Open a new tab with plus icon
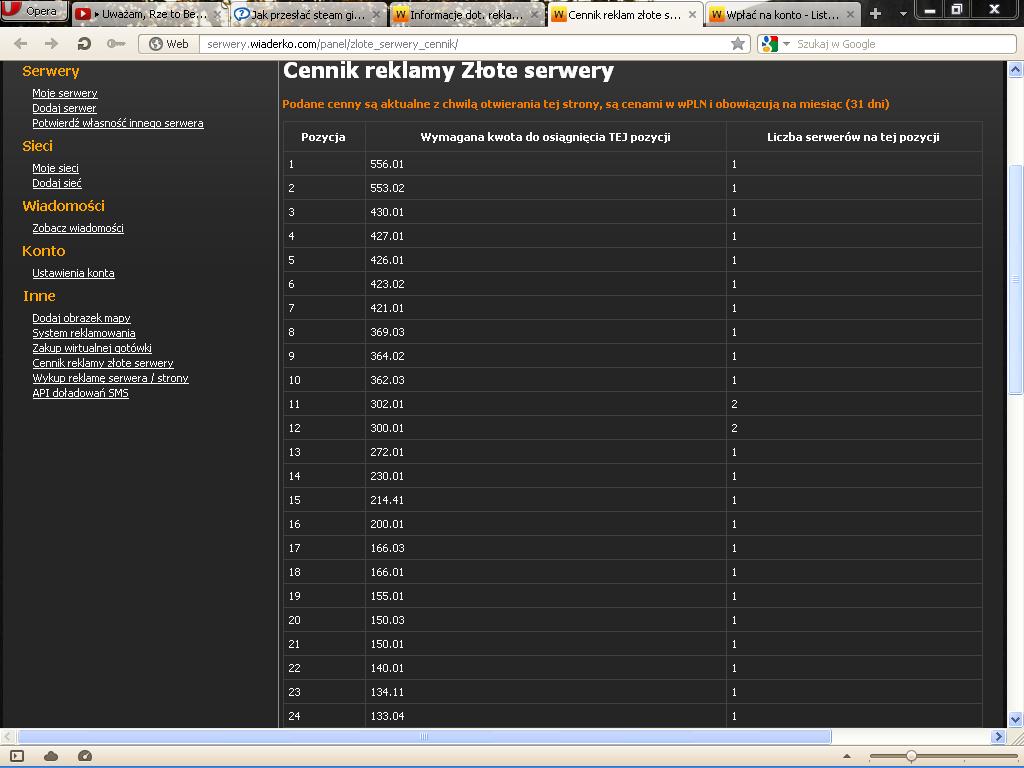1024x768 pixels. pyautogui.click(x=876, y=14)
